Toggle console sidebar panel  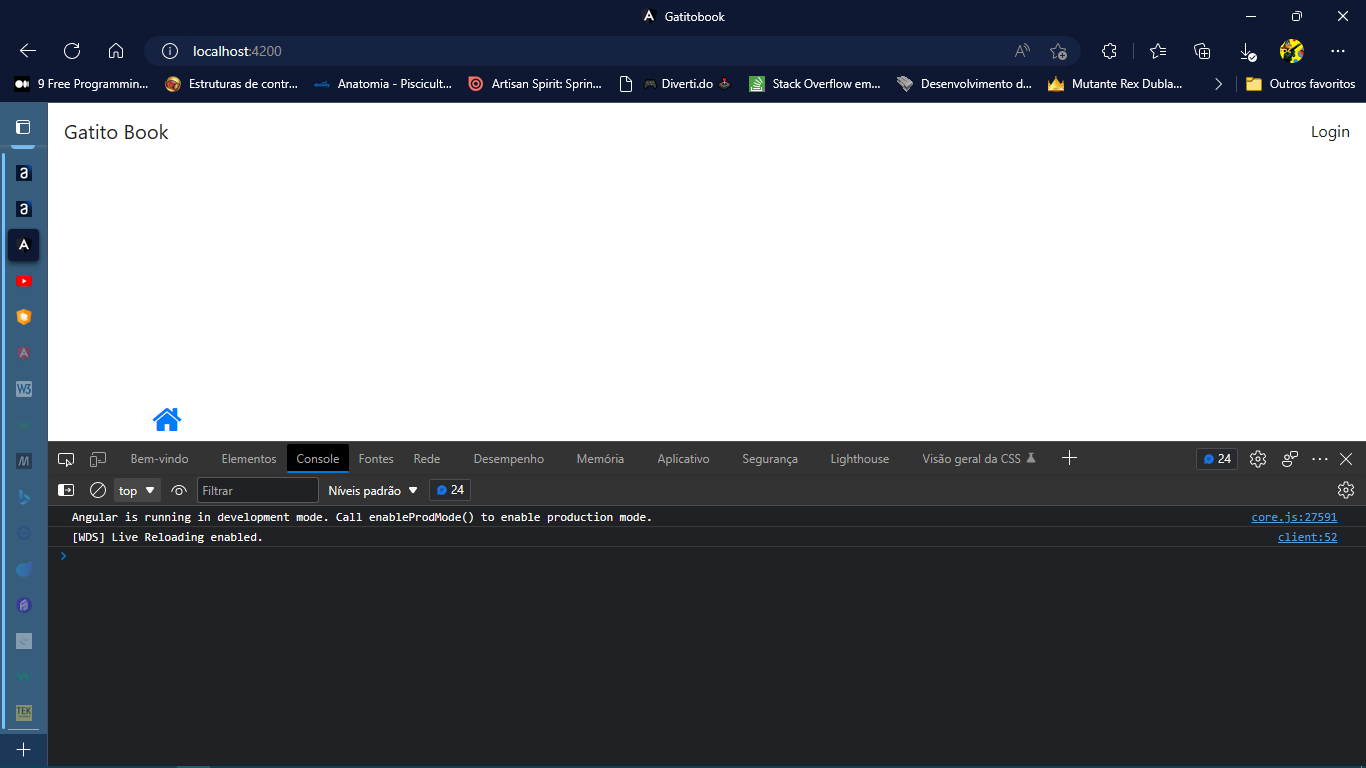66,490
